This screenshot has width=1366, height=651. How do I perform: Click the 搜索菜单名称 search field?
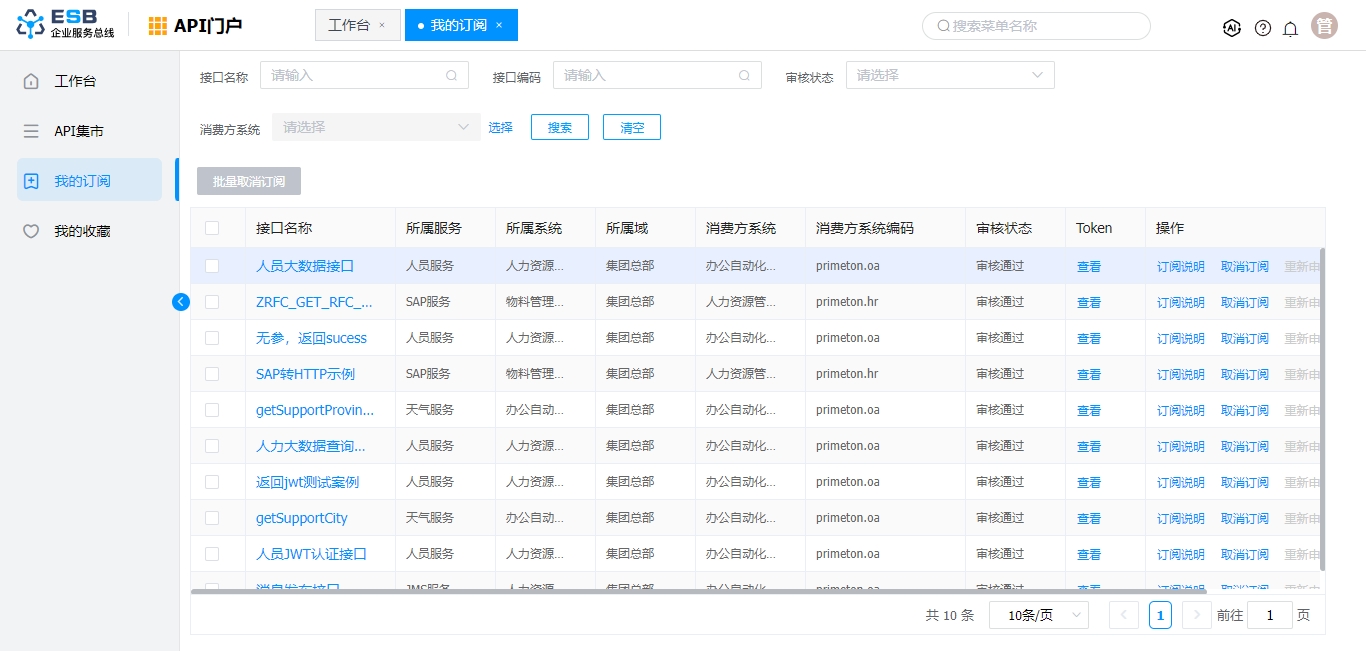1036,26
